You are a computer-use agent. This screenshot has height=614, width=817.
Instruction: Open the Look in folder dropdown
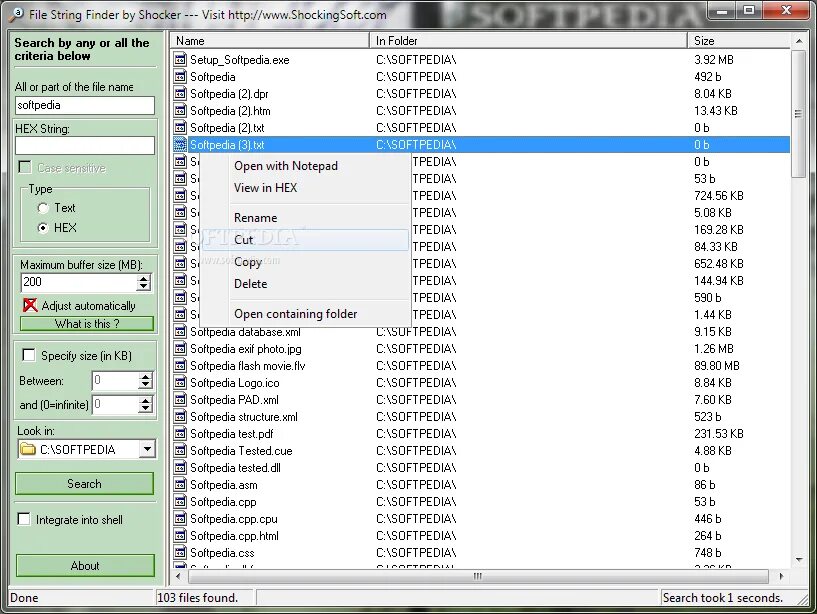tap(147, 449)
